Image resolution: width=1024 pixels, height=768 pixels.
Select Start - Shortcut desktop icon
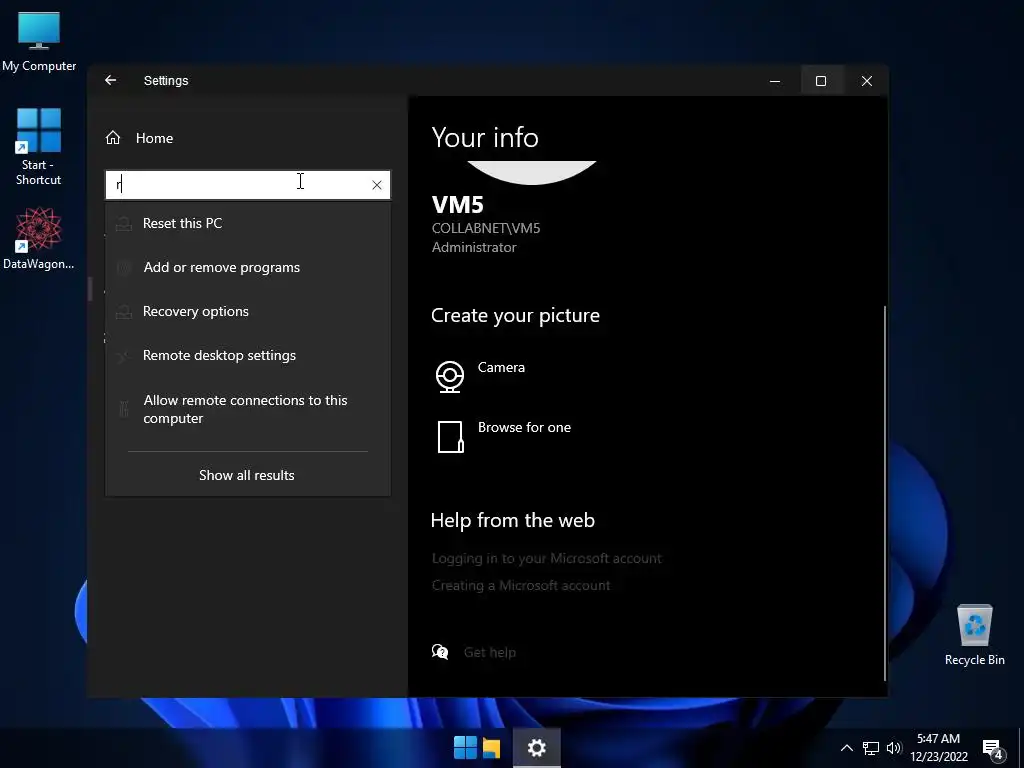39,147
